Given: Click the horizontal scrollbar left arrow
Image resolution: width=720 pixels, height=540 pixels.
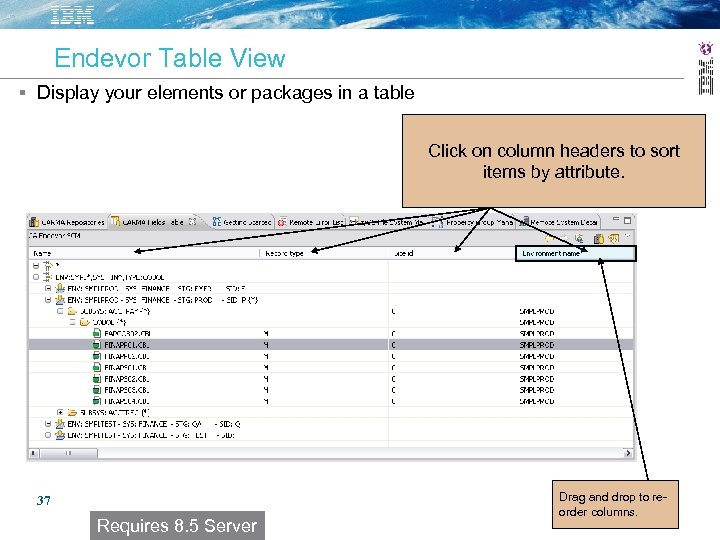Looking at the screenshot, I should 33,453.
